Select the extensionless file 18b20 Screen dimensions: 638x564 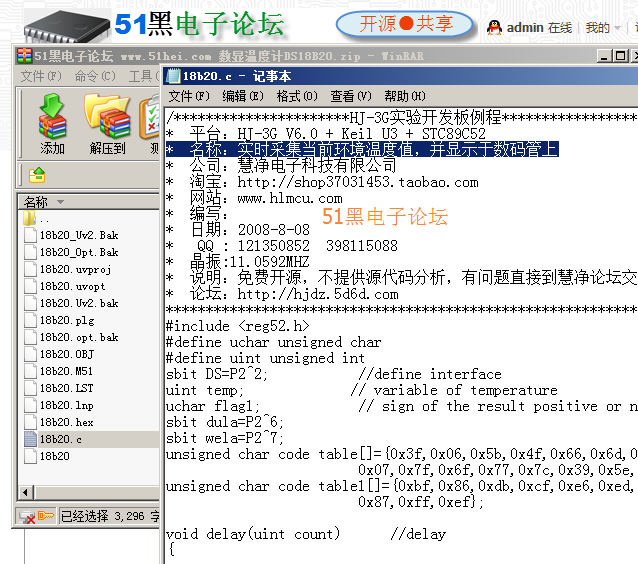click(47, 456)
